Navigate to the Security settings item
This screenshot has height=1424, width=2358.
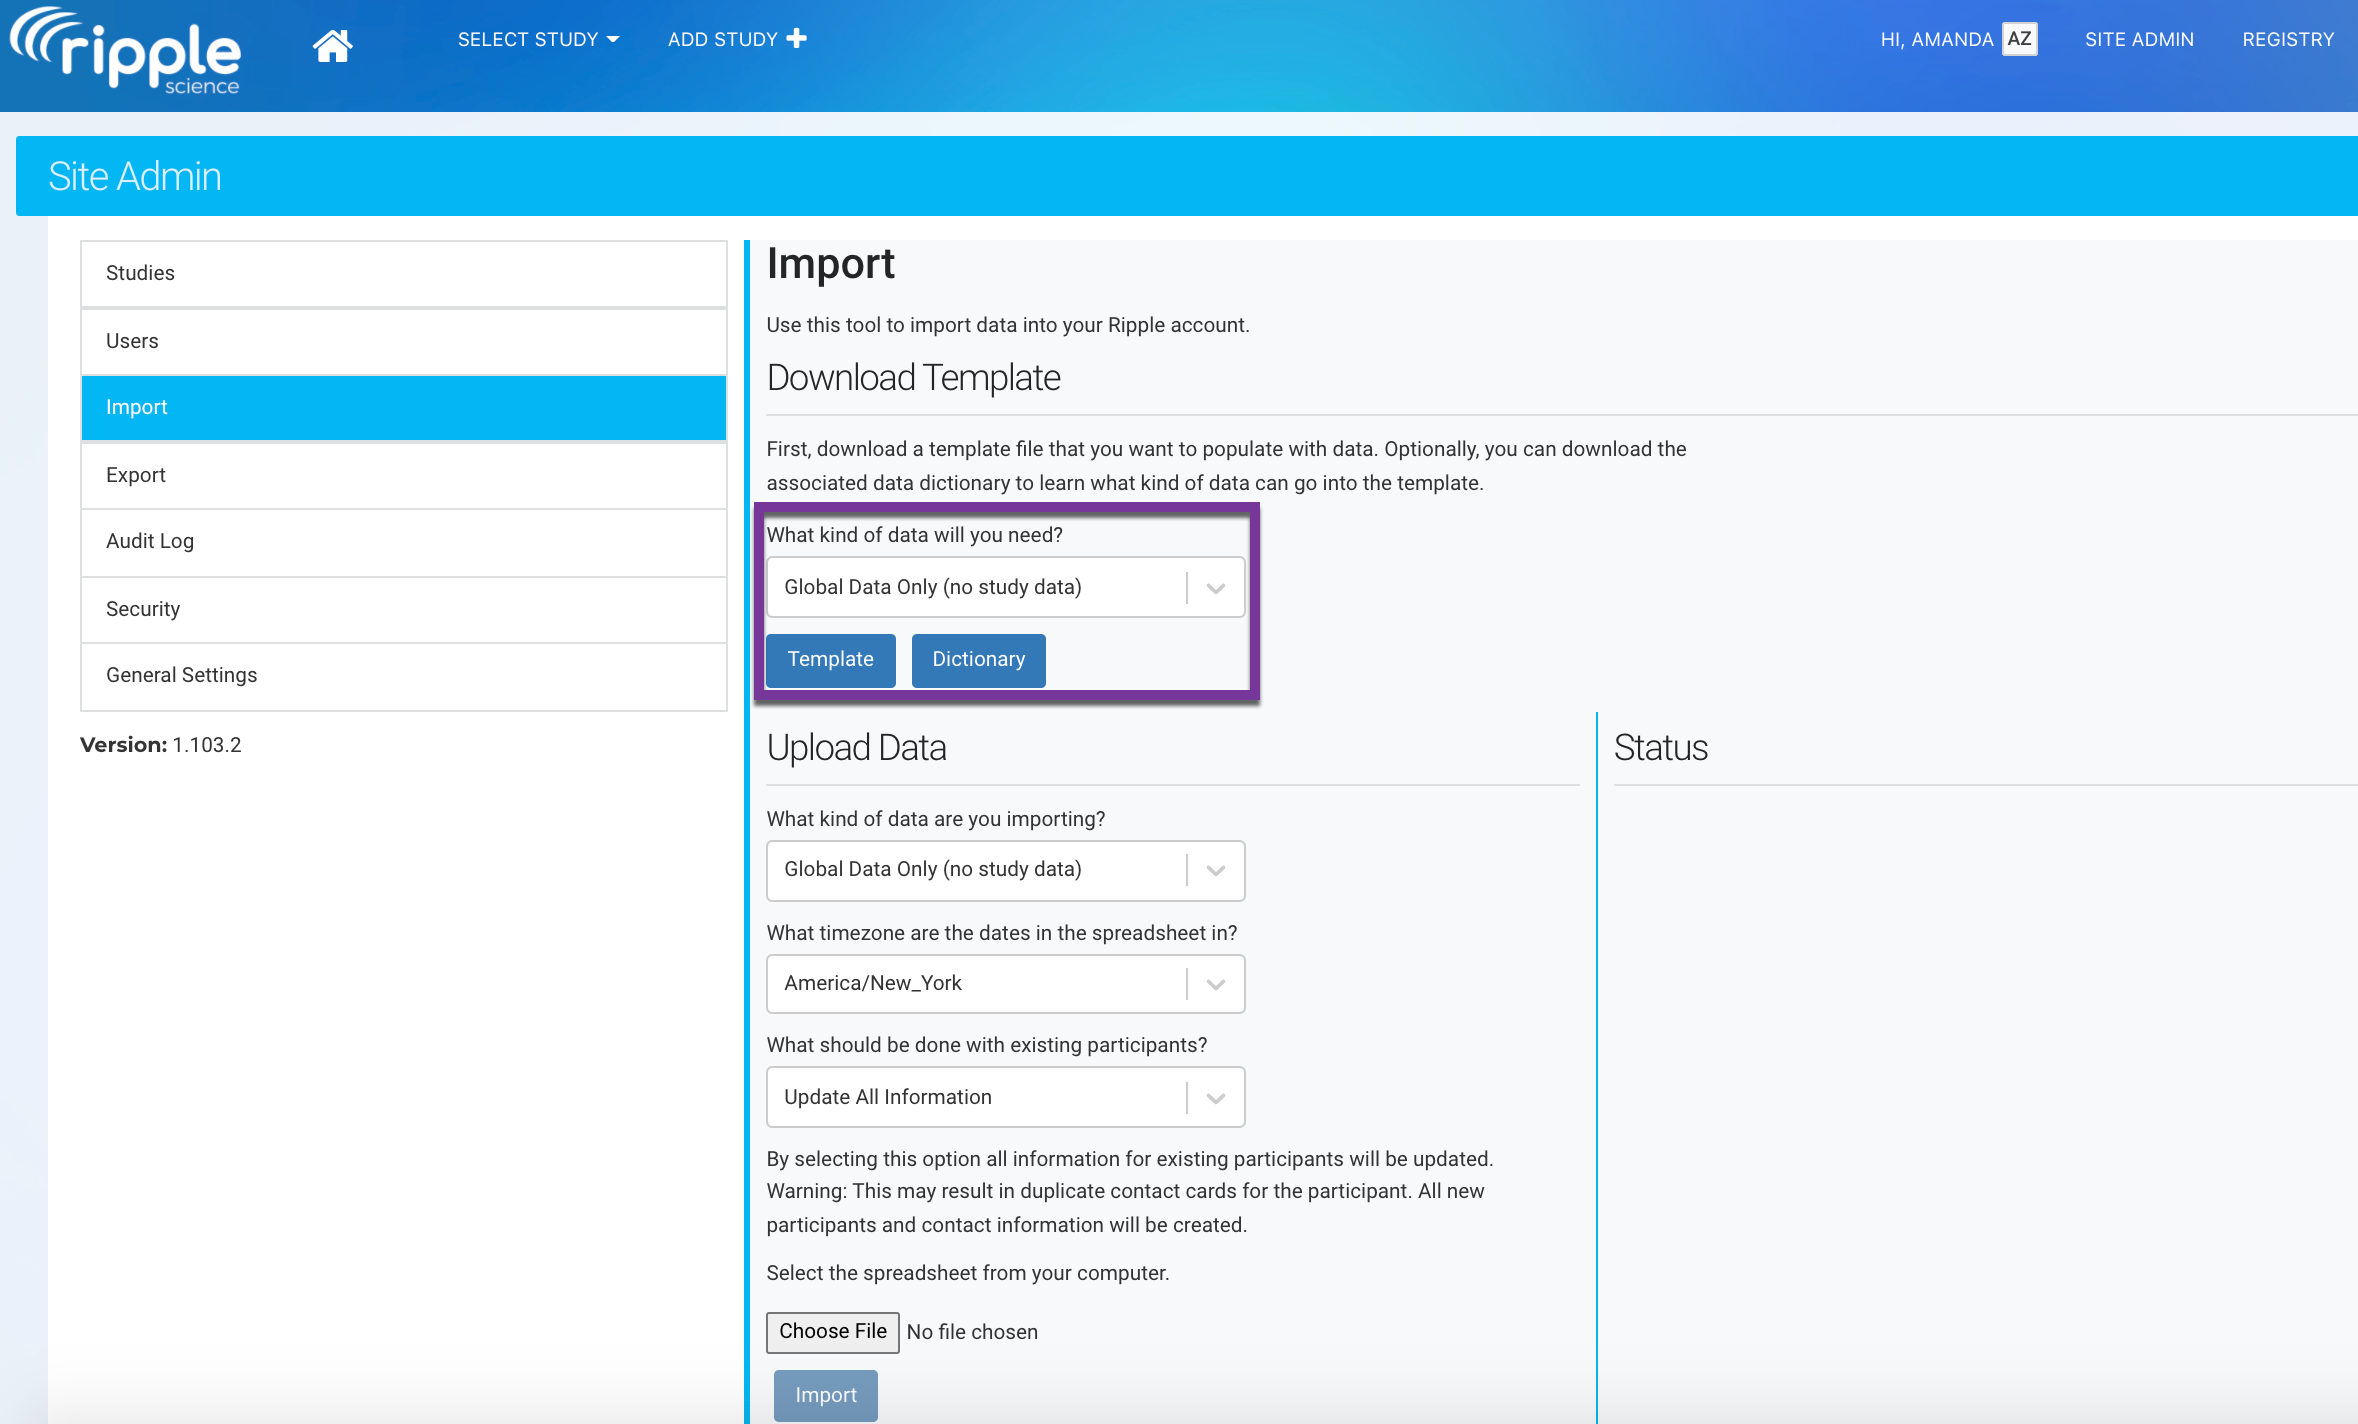[403, 609]
